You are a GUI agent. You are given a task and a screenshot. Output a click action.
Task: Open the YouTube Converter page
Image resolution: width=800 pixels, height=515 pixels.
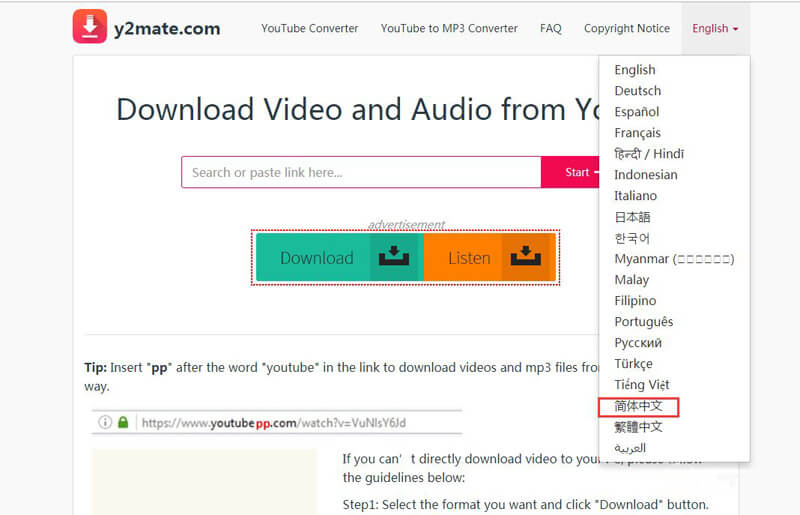pyautogui.click(x=310, y=29)
